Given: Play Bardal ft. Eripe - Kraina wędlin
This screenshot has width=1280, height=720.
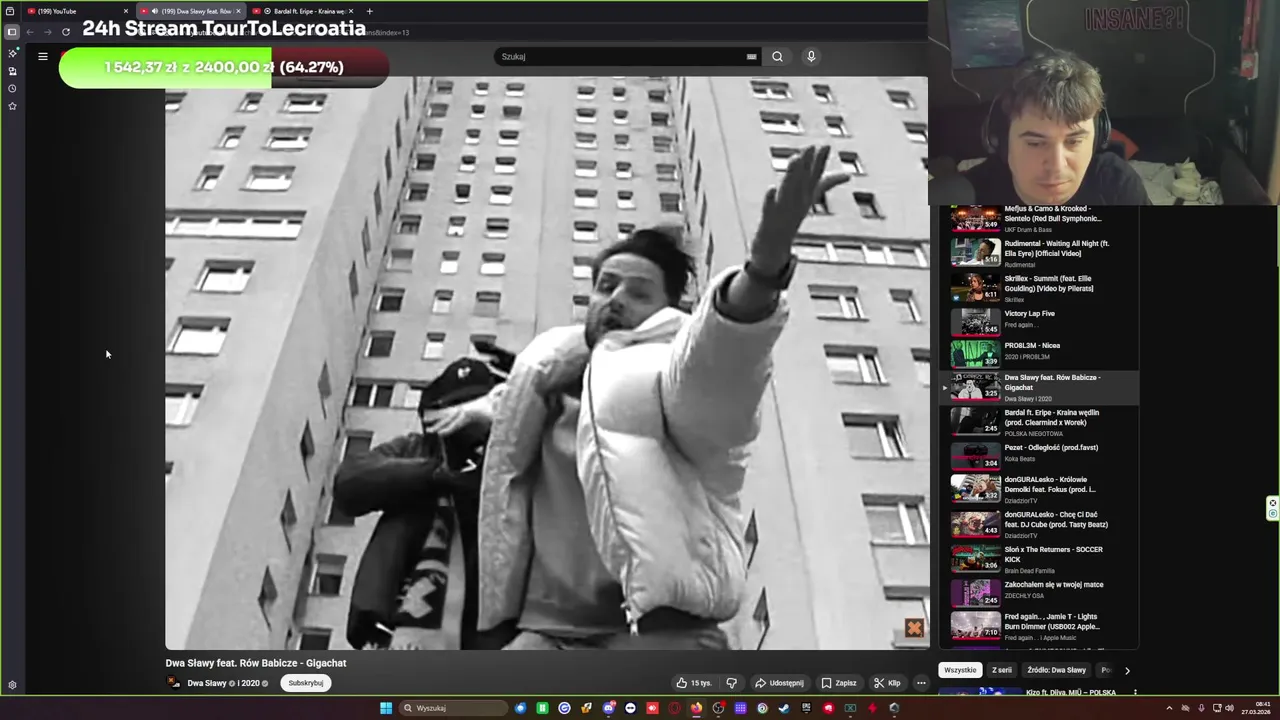Looking at the screenshot, I should [1040, 422].
